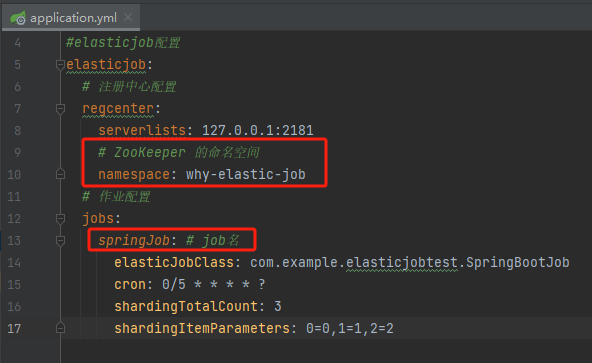Click the 作业配置 comment line
This screenshot has width=592, height=363.
116,196
